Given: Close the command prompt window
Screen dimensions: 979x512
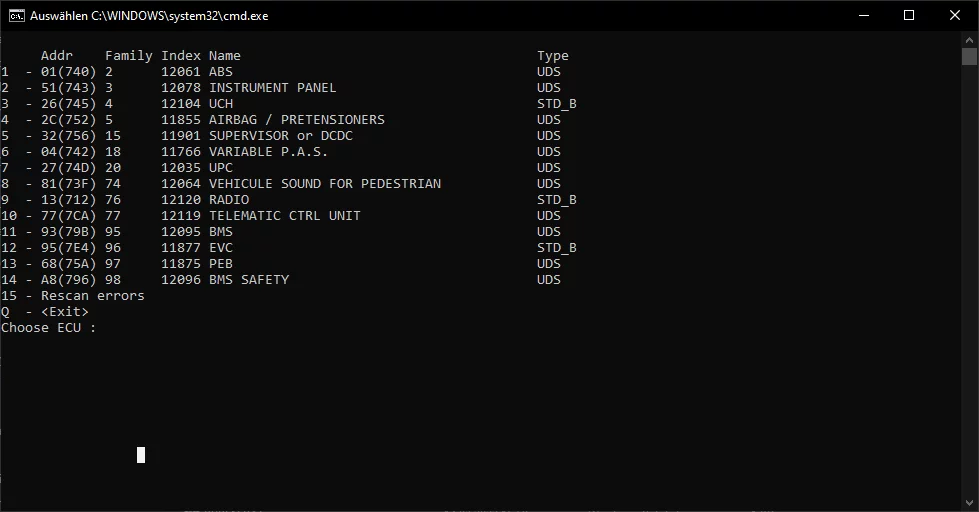Looking at the screenshot, I should coord(955,15).
